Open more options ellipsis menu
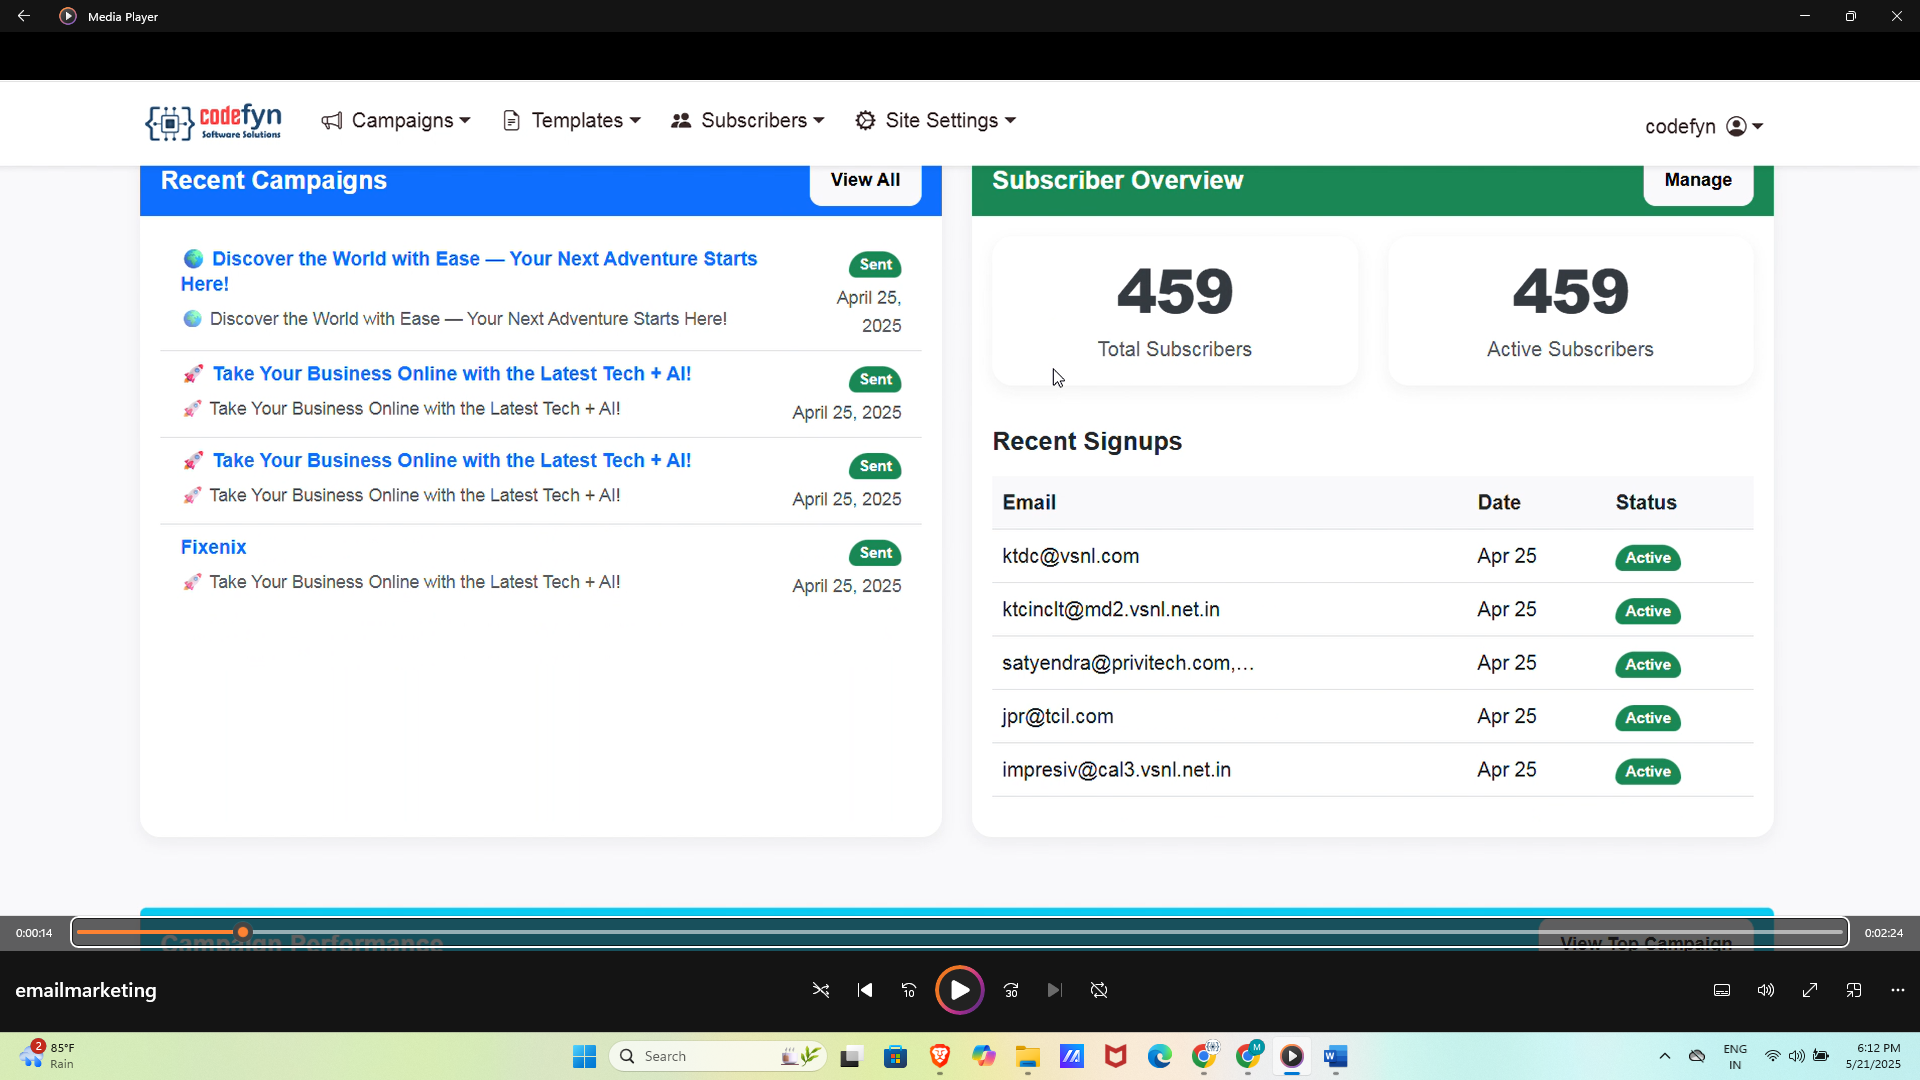Image resolution: width=1920 pixels, height=1080 pixels. (1898, 990)
